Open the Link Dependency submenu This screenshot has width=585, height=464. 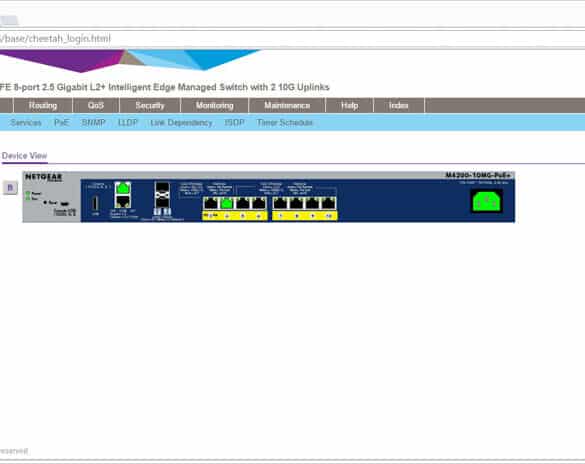(x=181, y=123)
